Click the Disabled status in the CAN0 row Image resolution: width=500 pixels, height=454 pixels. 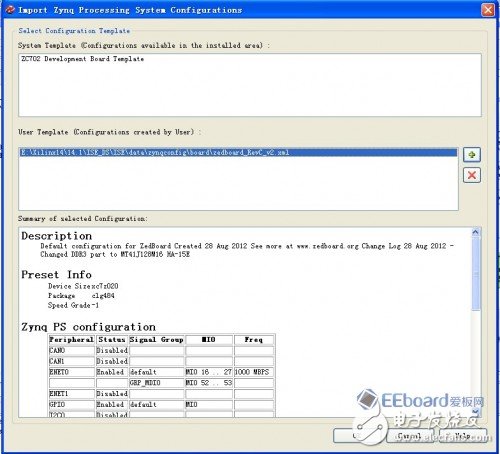coord(112,351)
